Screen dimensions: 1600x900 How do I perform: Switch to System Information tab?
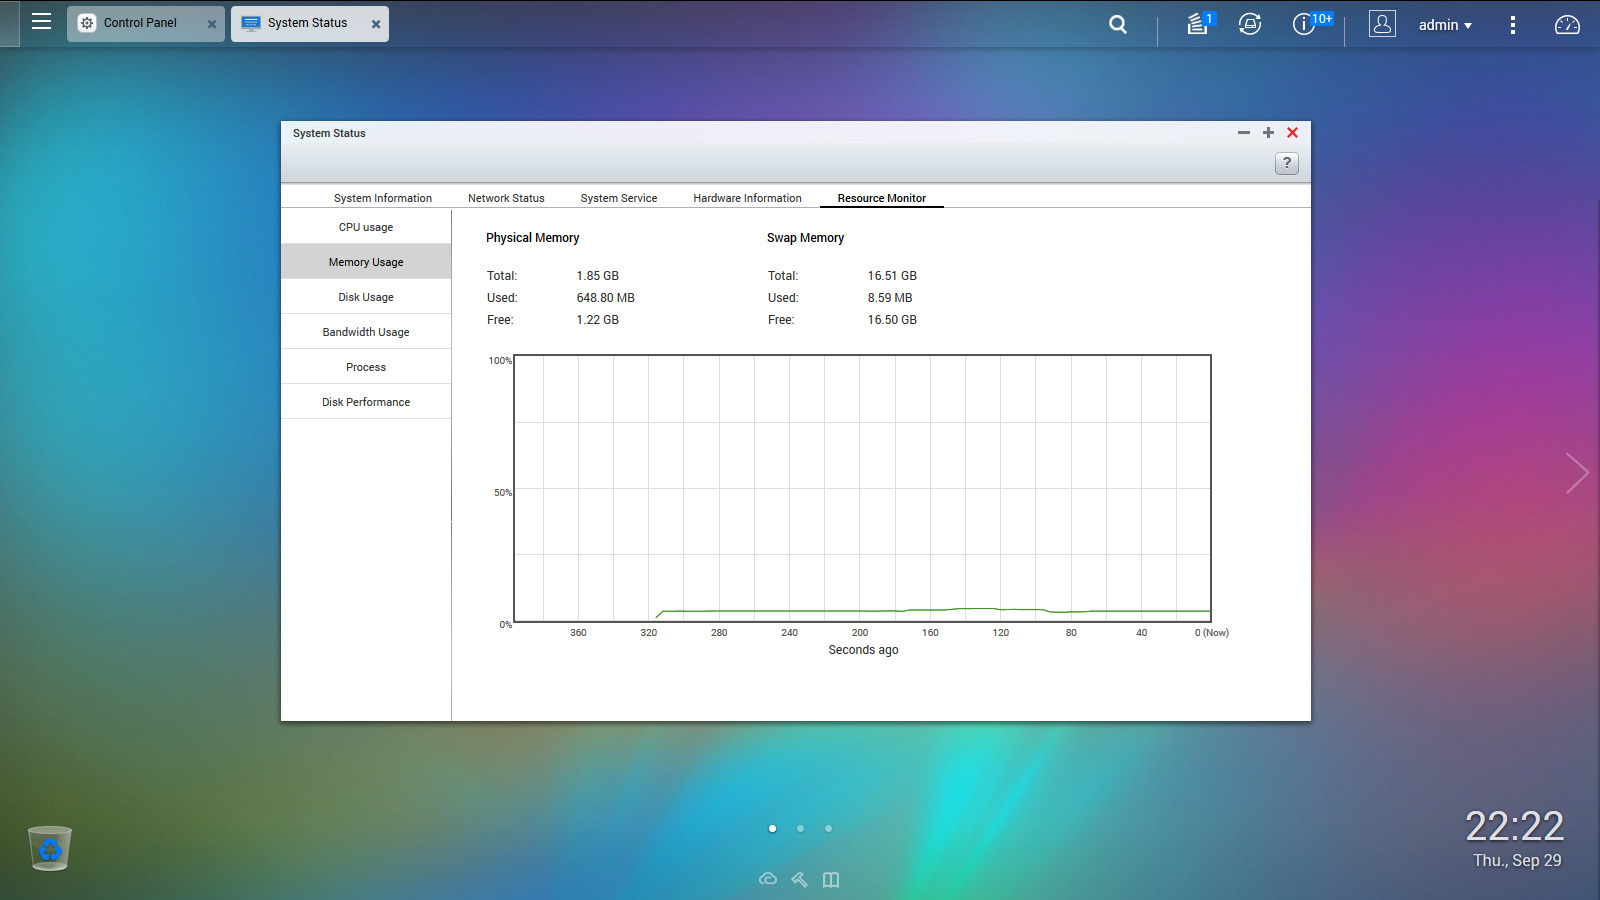383,198
